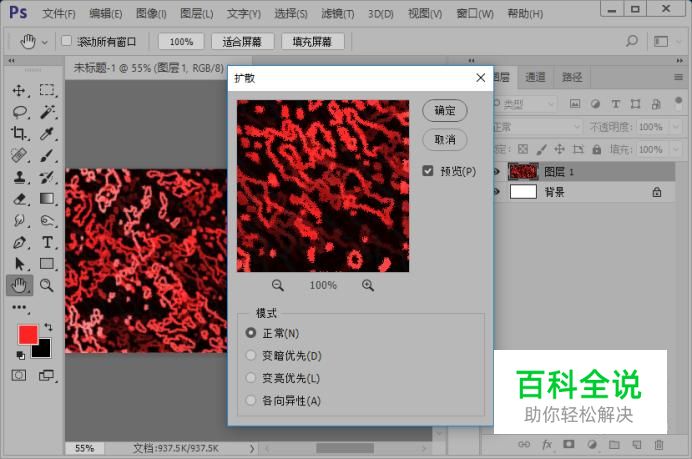Screen dimensions: 692x459
Task: Open the layer fill dropdown arrow
Action: 675,150
